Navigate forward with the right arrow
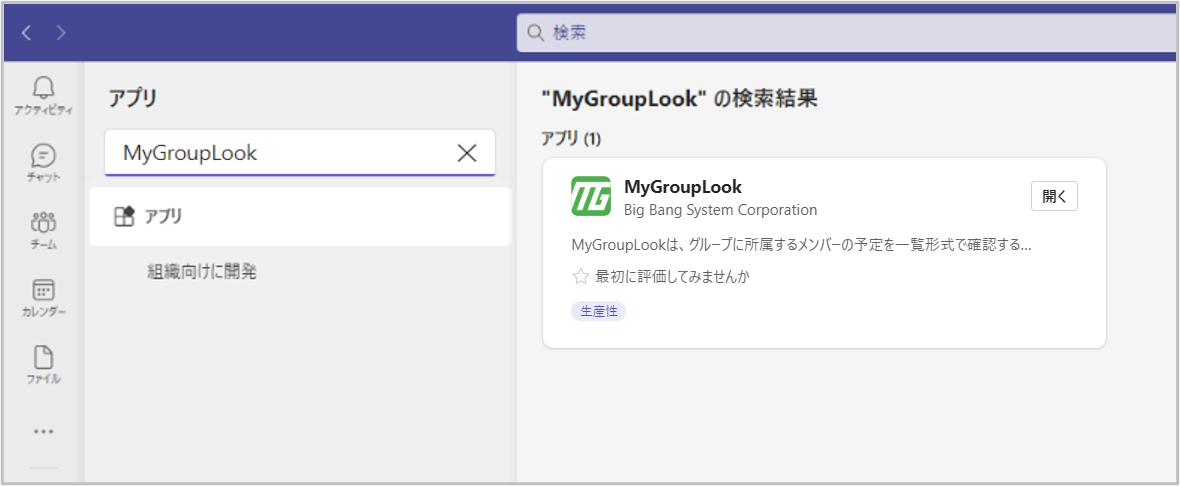 (x=61, y=32)
